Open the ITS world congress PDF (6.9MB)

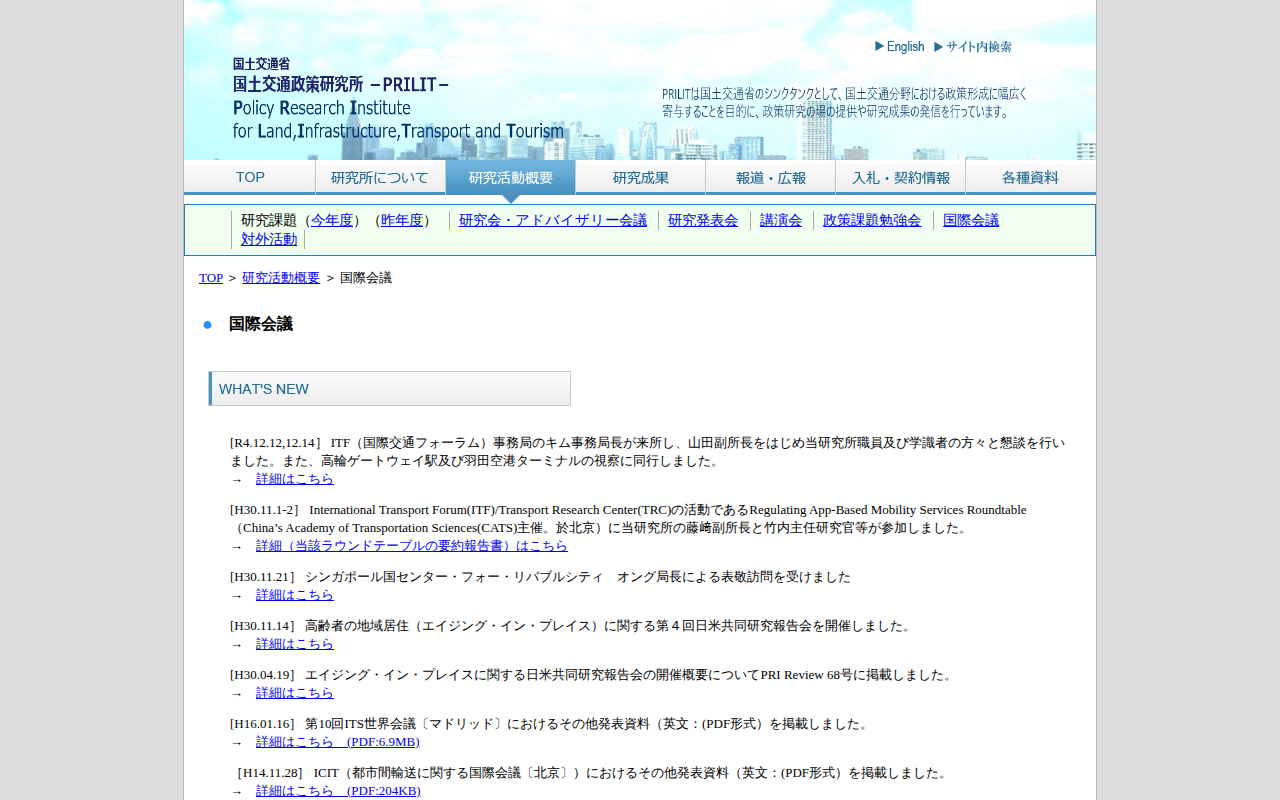[x=338, y=742]
